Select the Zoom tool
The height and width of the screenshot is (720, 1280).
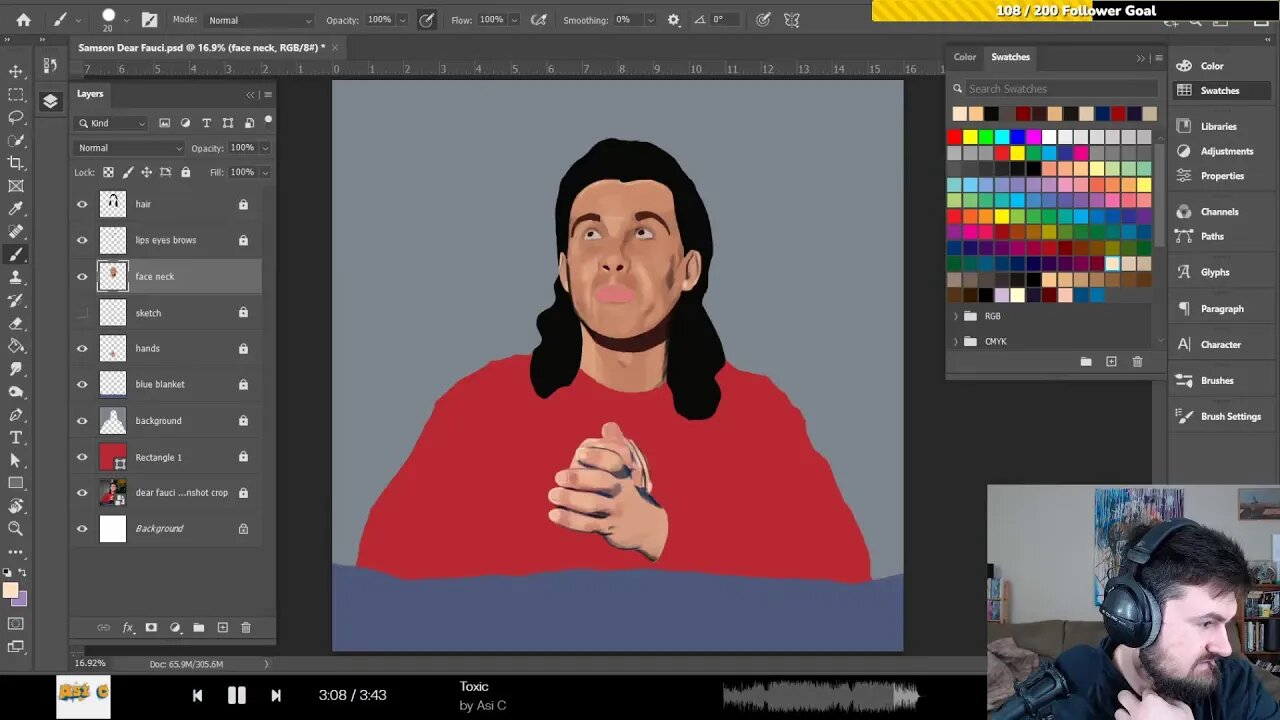point(16,528)
